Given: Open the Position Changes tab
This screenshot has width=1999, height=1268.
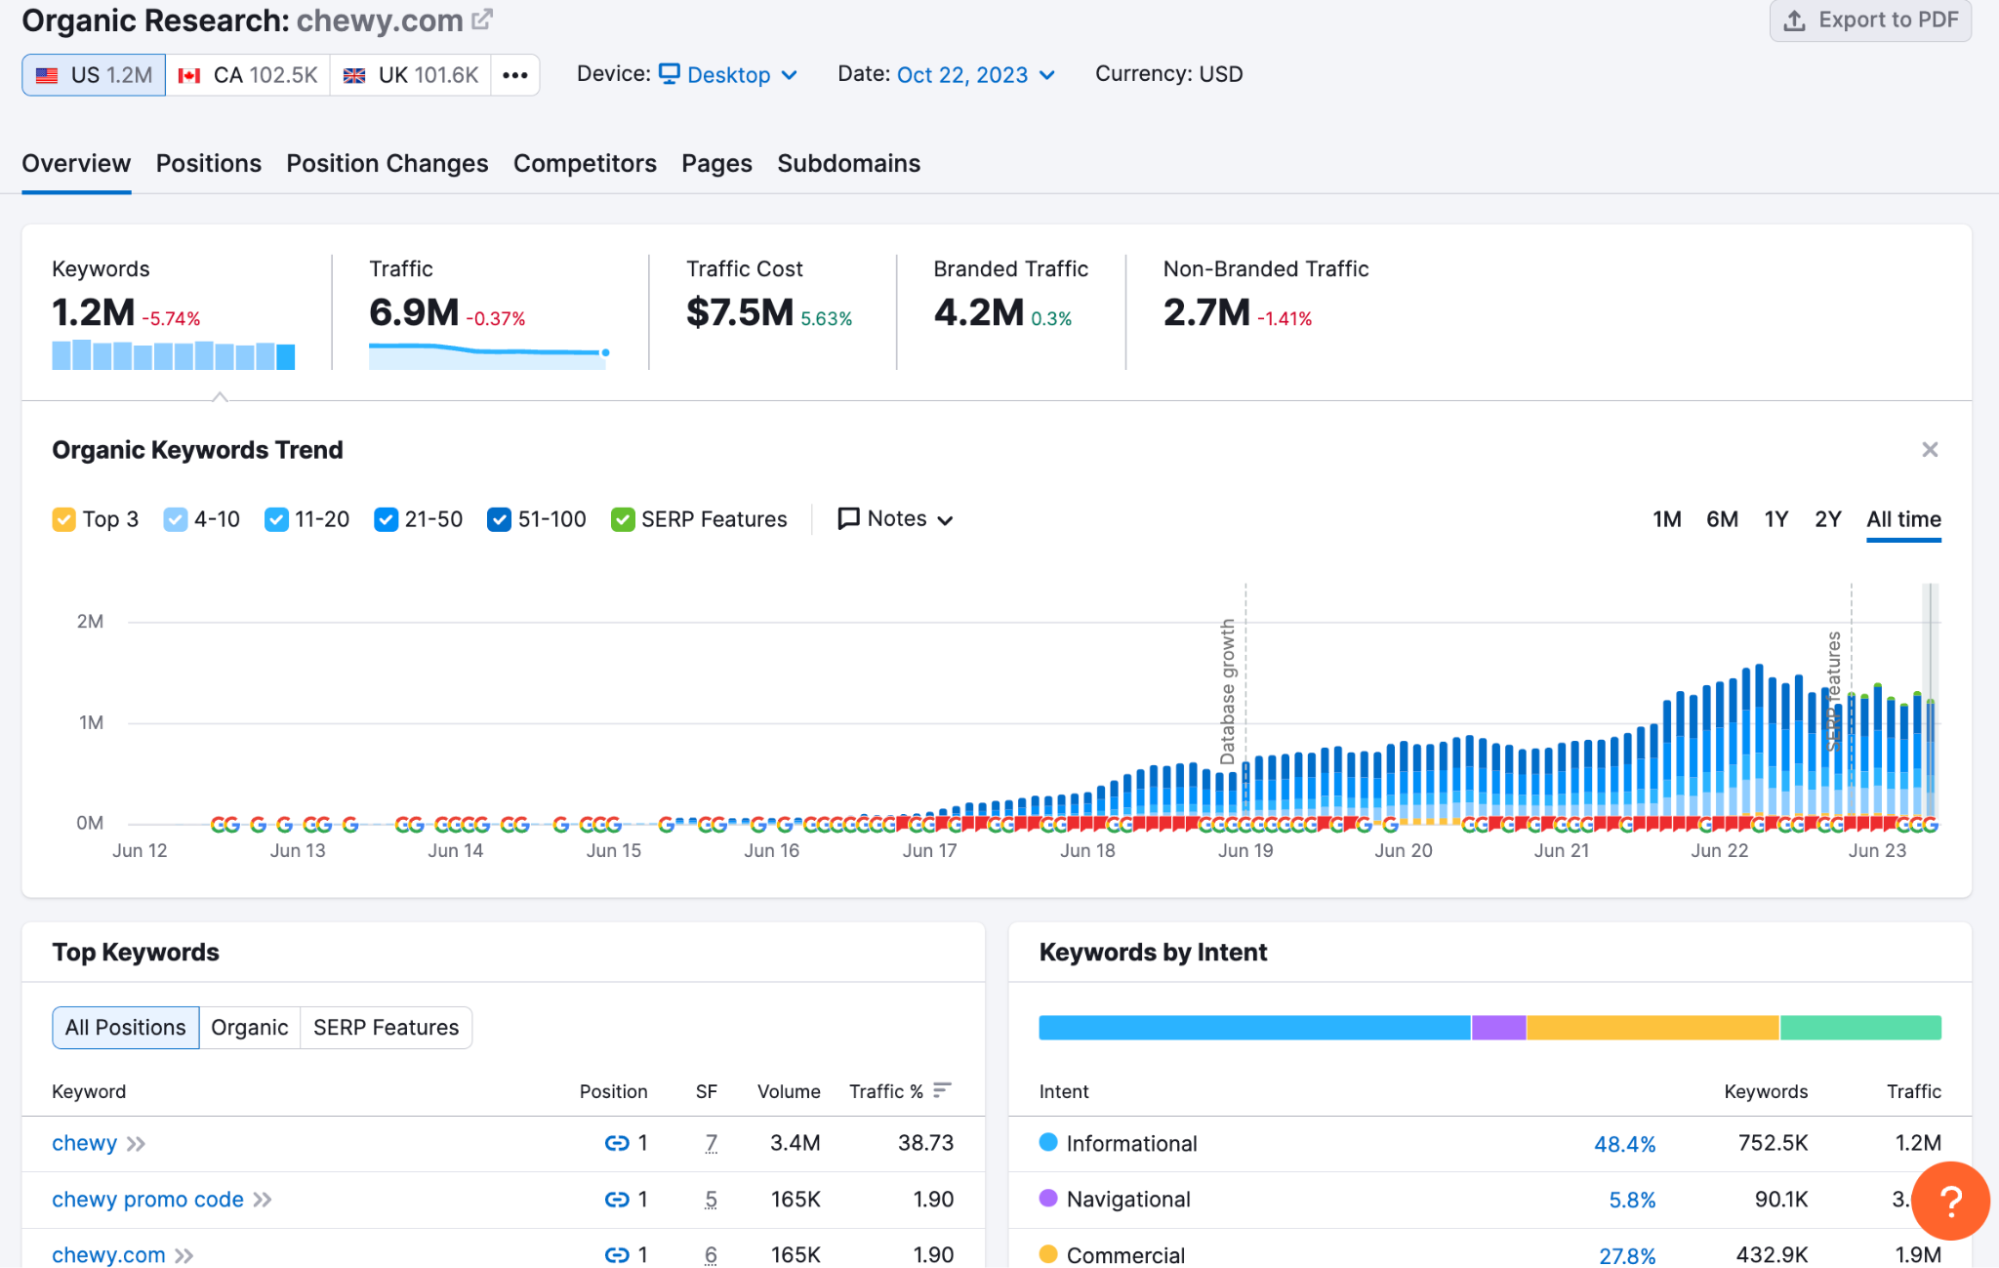Looking at the screenshot, I should point(386,163).
